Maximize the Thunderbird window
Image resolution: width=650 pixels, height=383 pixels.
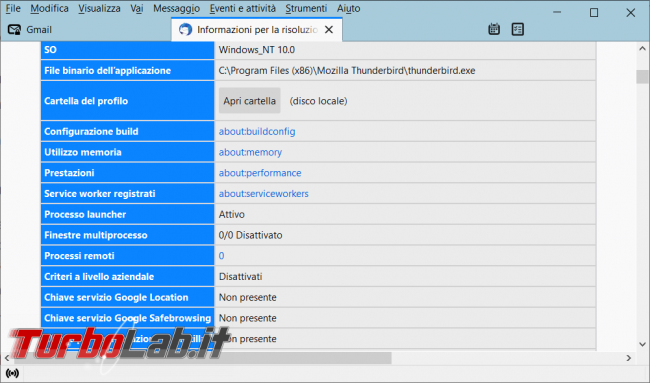(594, 12)
